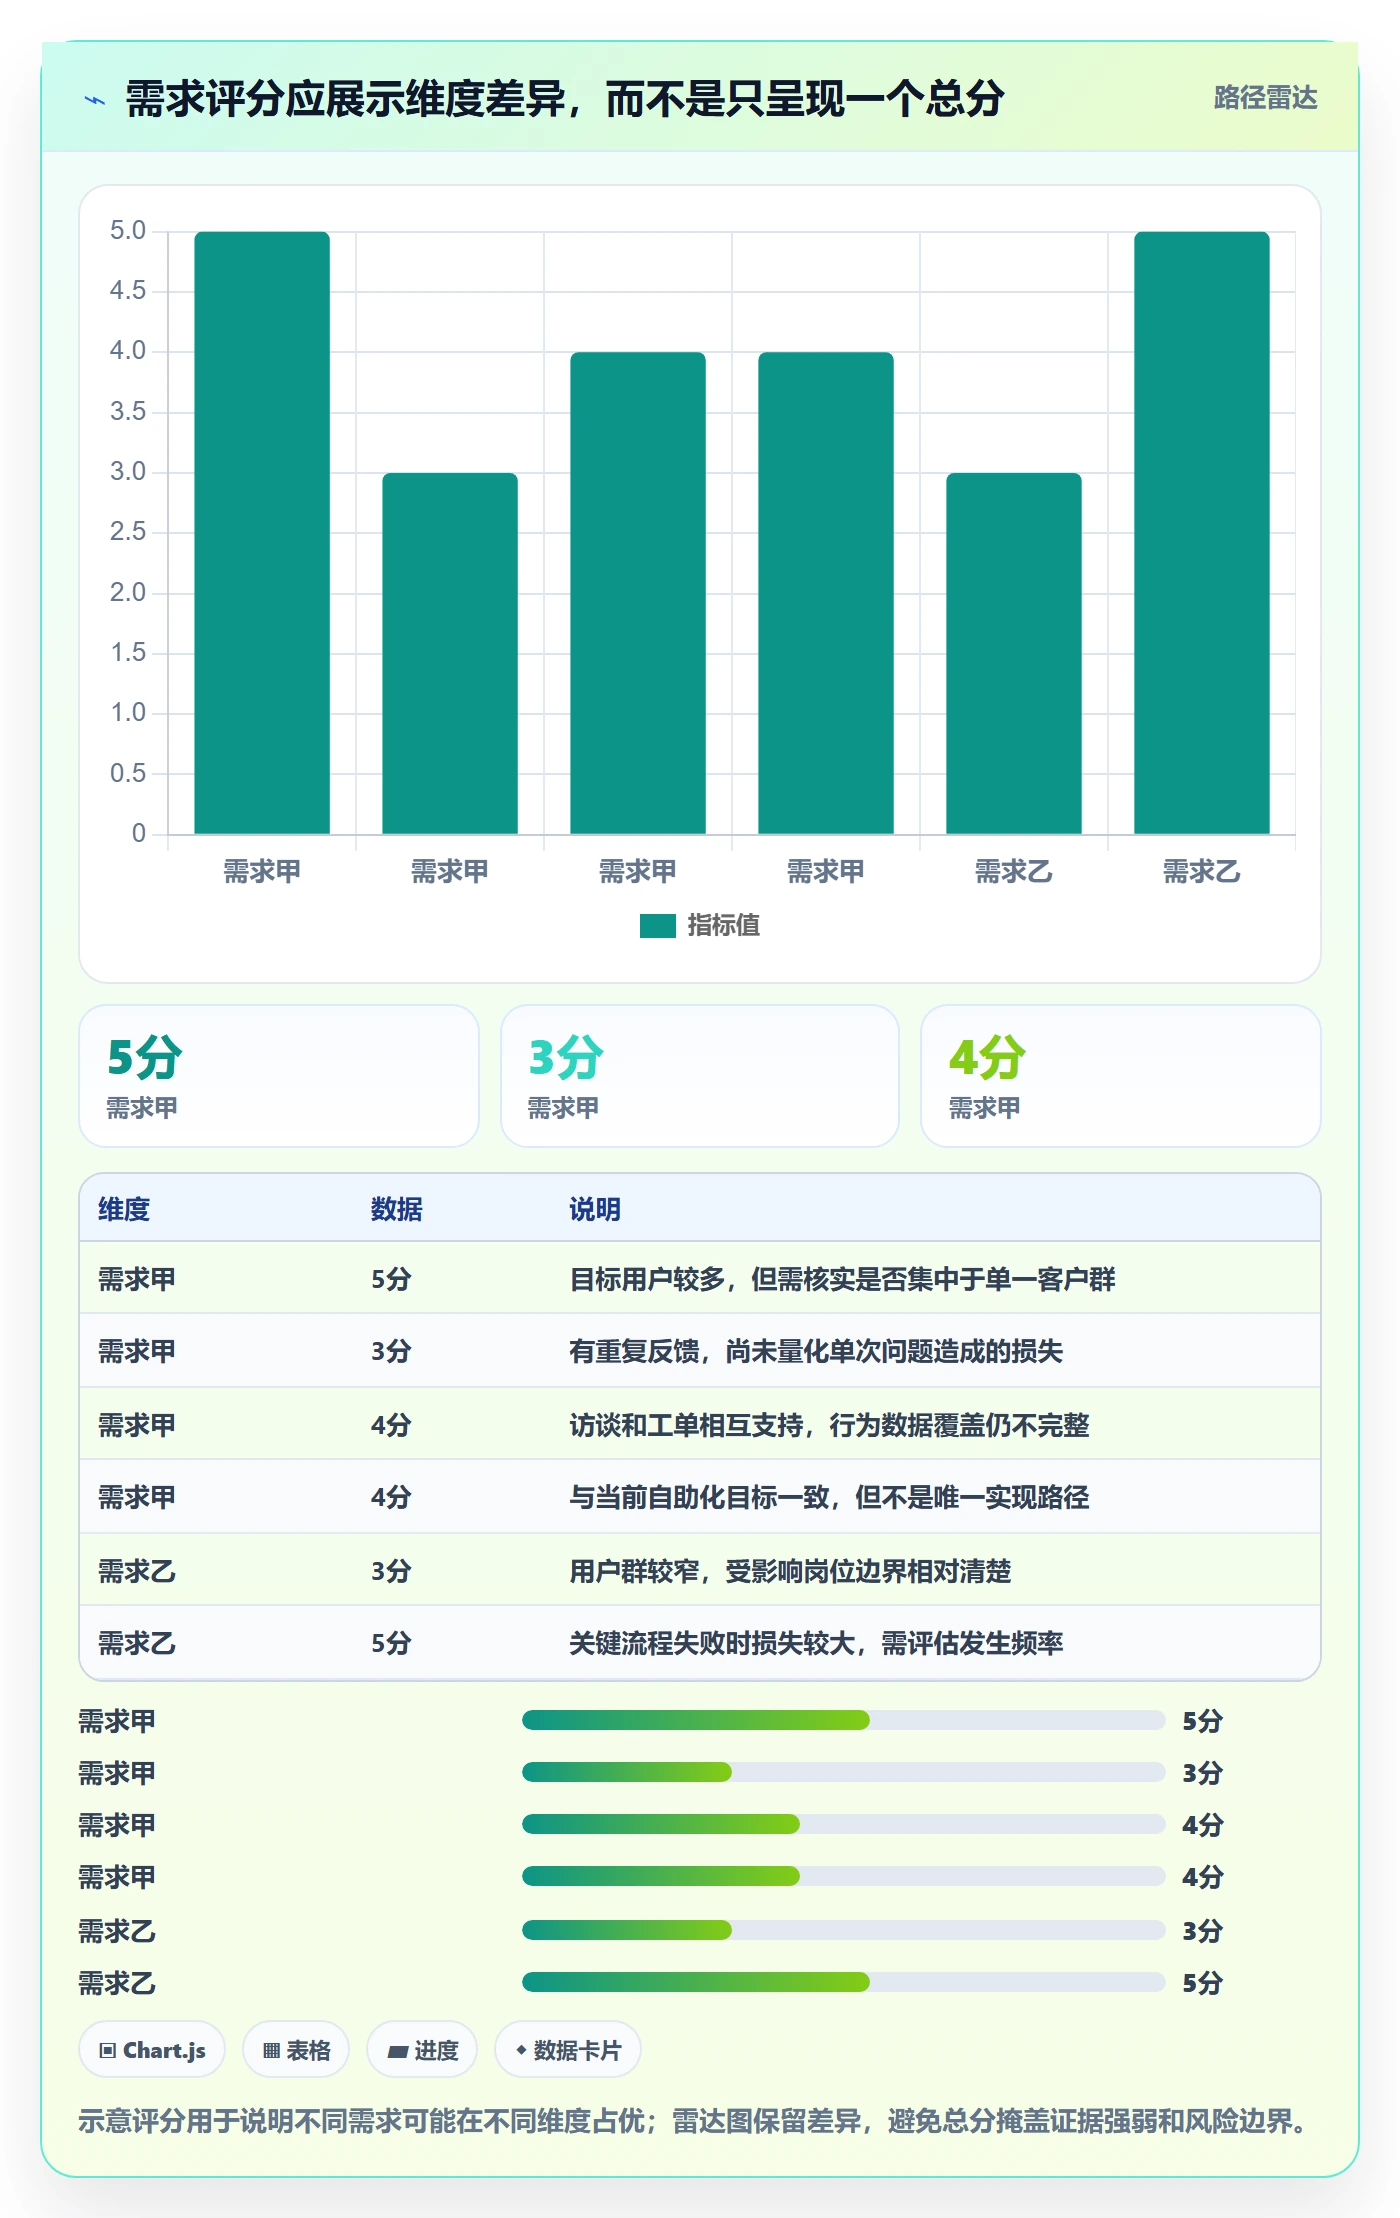Viewport: 1400px width, 2218px height.
Task: Click the 说明 column header
Action: [x=595, y=1209]
